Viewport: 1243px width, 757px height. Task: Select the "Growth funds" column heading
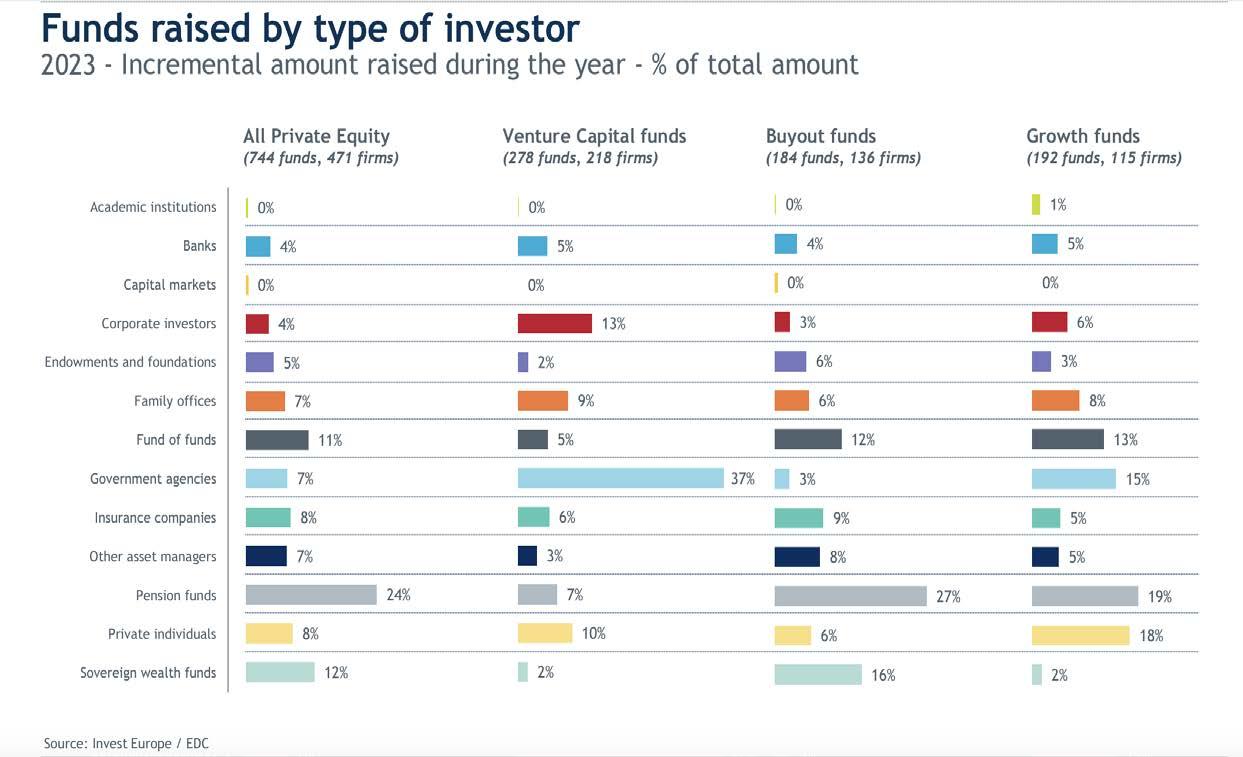coord(1083,137)
